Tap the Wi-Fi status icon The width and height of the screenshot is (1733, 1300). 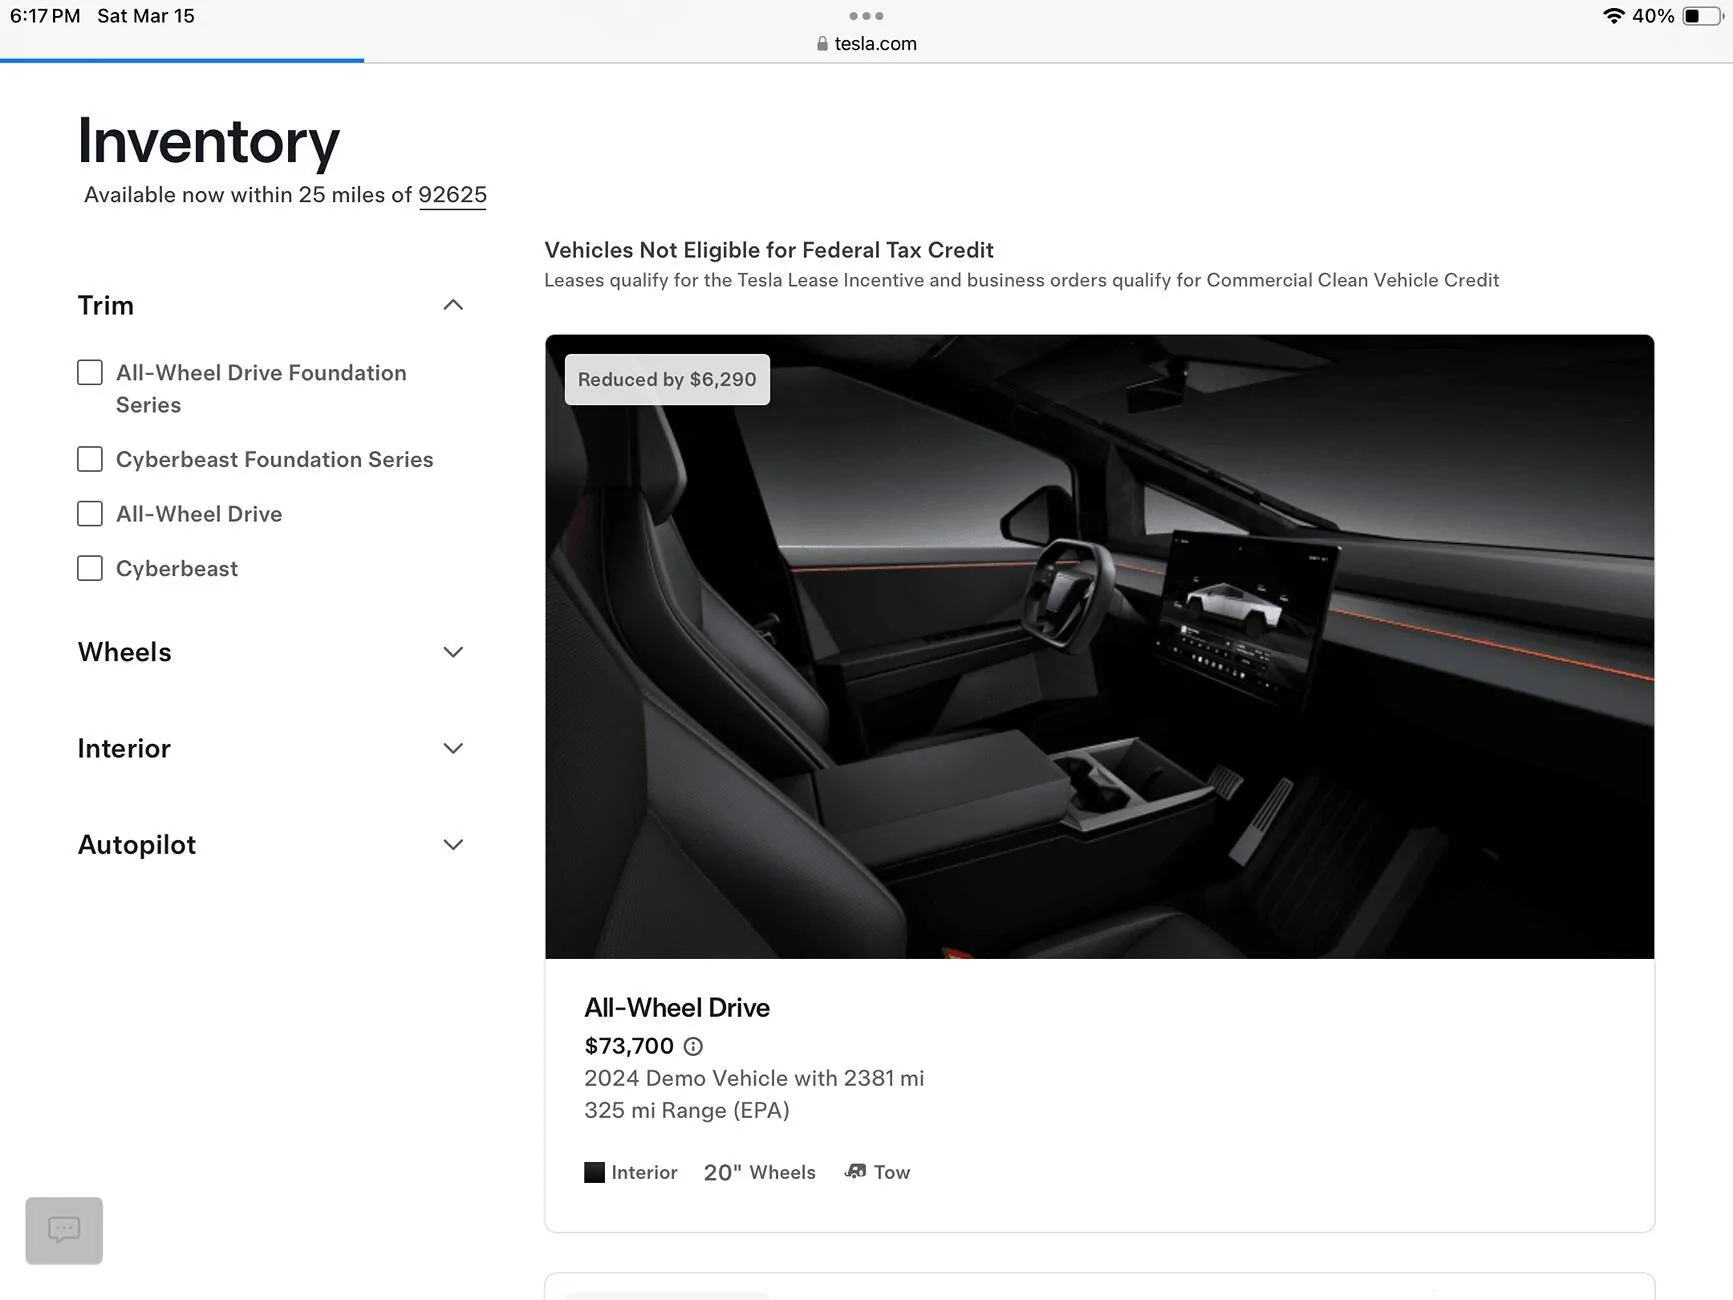pyautogui.click(x=1613, y=16)
